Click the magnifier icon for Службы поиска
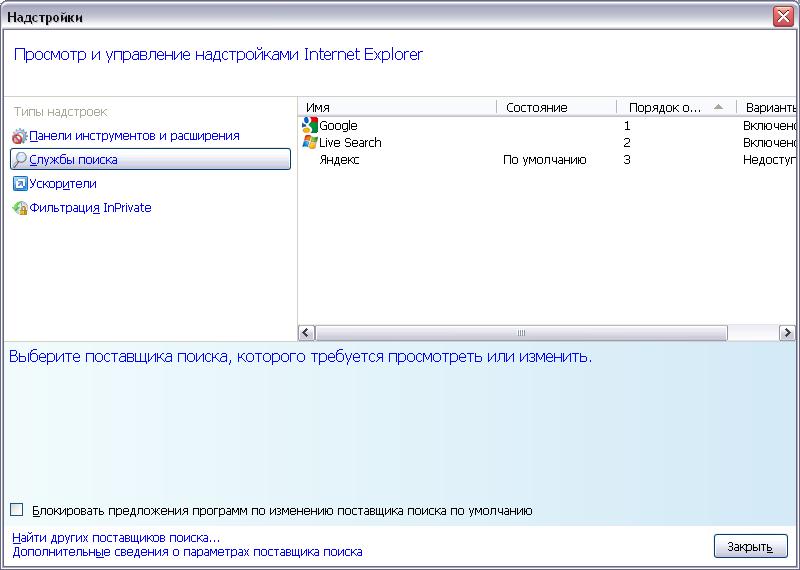 (x=20, y=159)
